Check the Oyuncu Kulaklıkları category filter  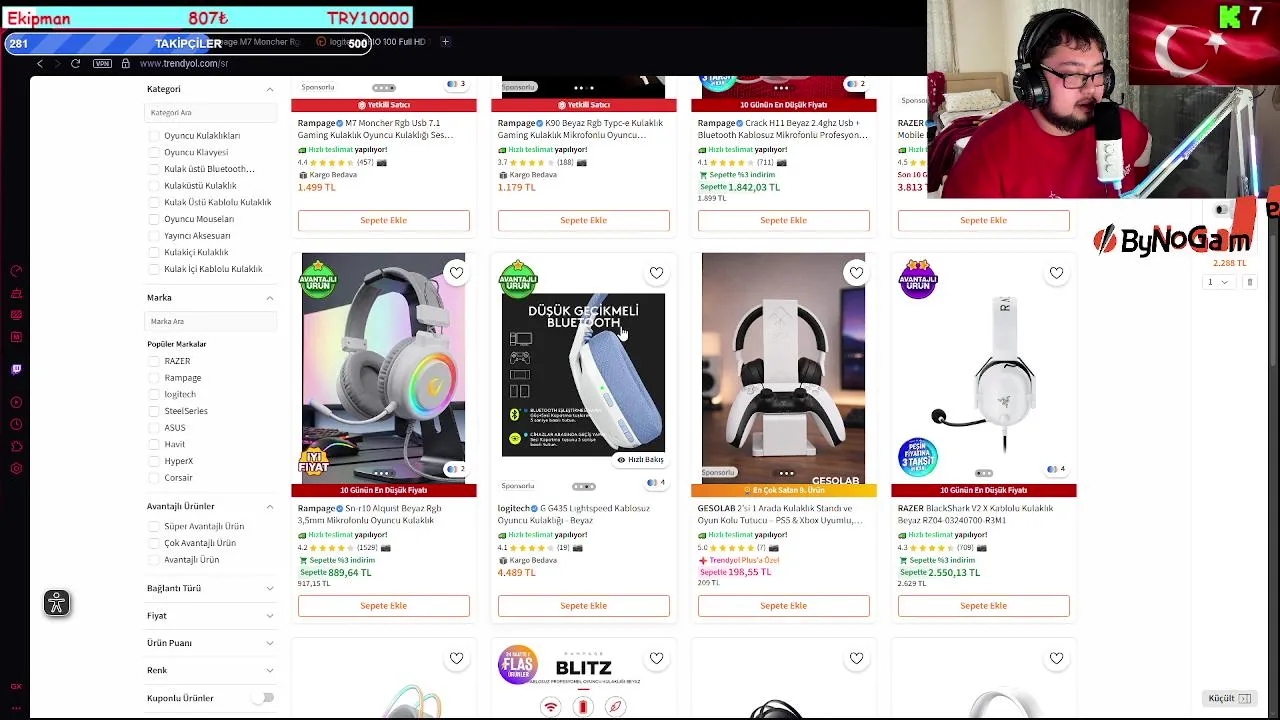[x=154, y=136]
